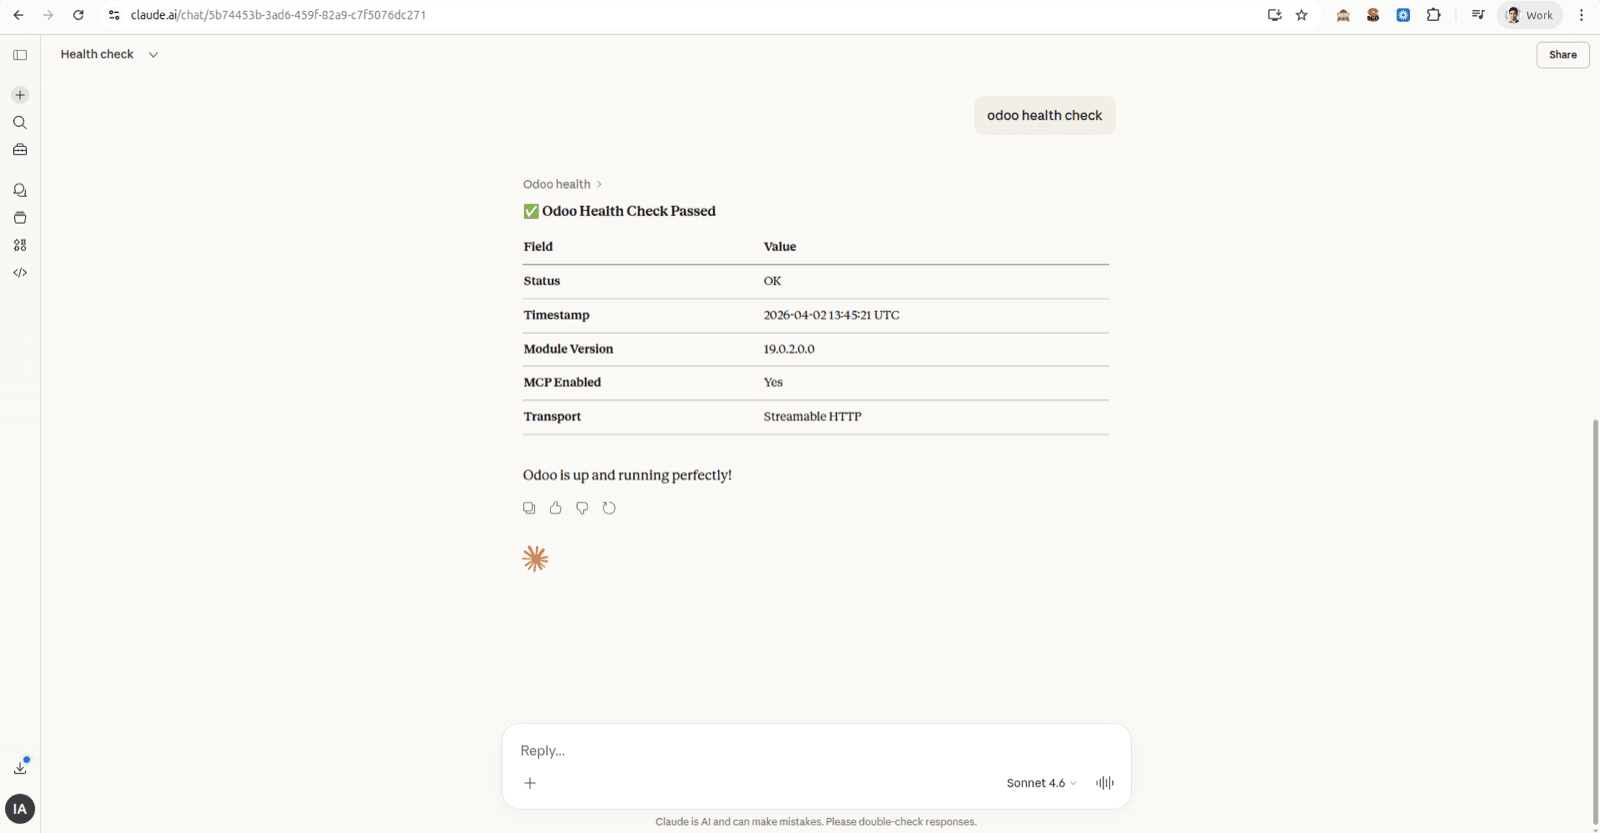1600x833 pixels.
Task: Click the Reply text field
Action: [816, 750]
